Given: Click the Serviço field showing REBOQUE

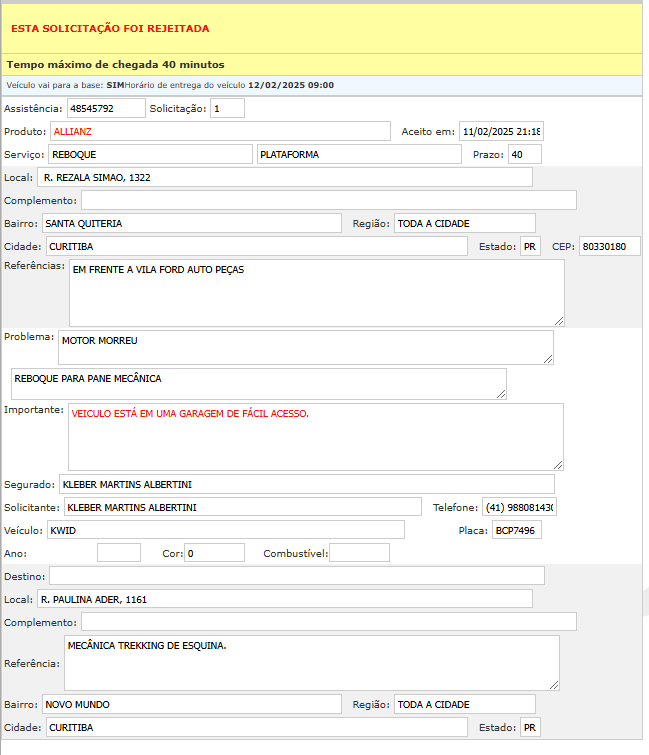Looking at the screenshot, I should click(150, 154).
